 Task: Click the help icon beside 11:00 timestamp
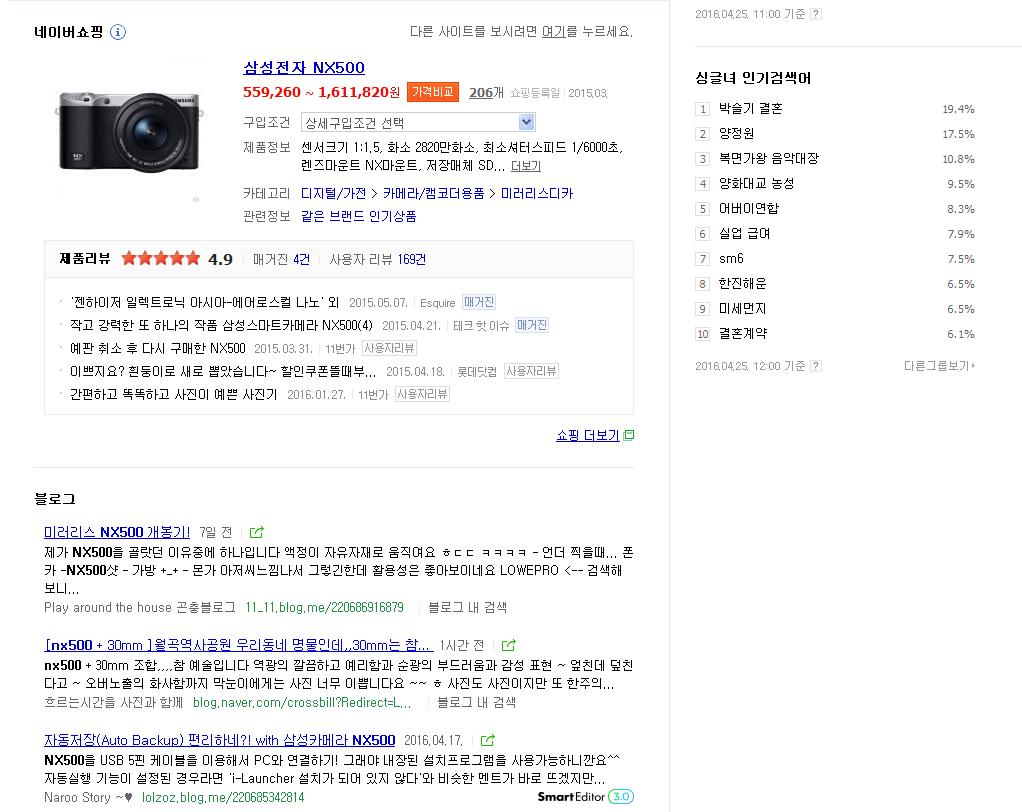click(816, 14)
